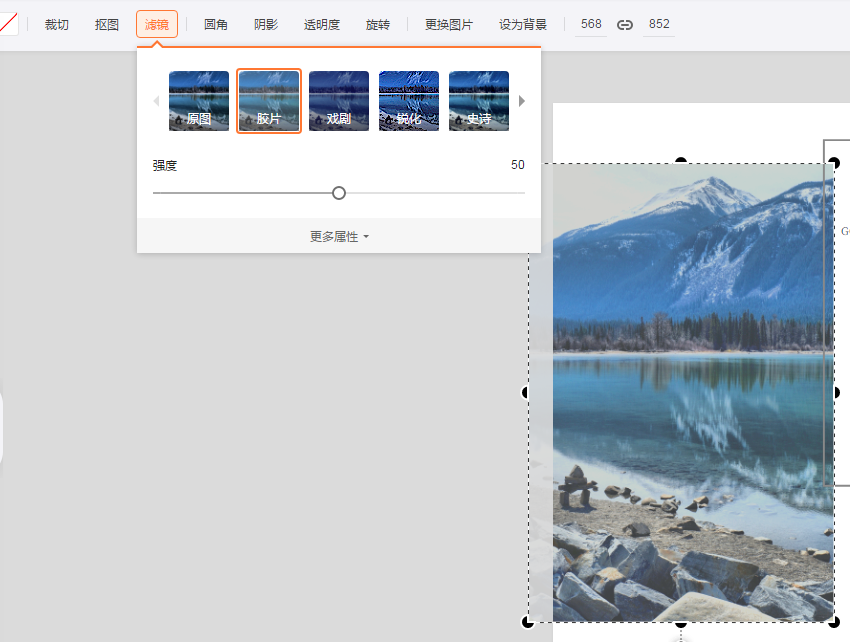Open the 阴影 shadow option
This screenshot has width=850, height=642.
coord(266,24)
